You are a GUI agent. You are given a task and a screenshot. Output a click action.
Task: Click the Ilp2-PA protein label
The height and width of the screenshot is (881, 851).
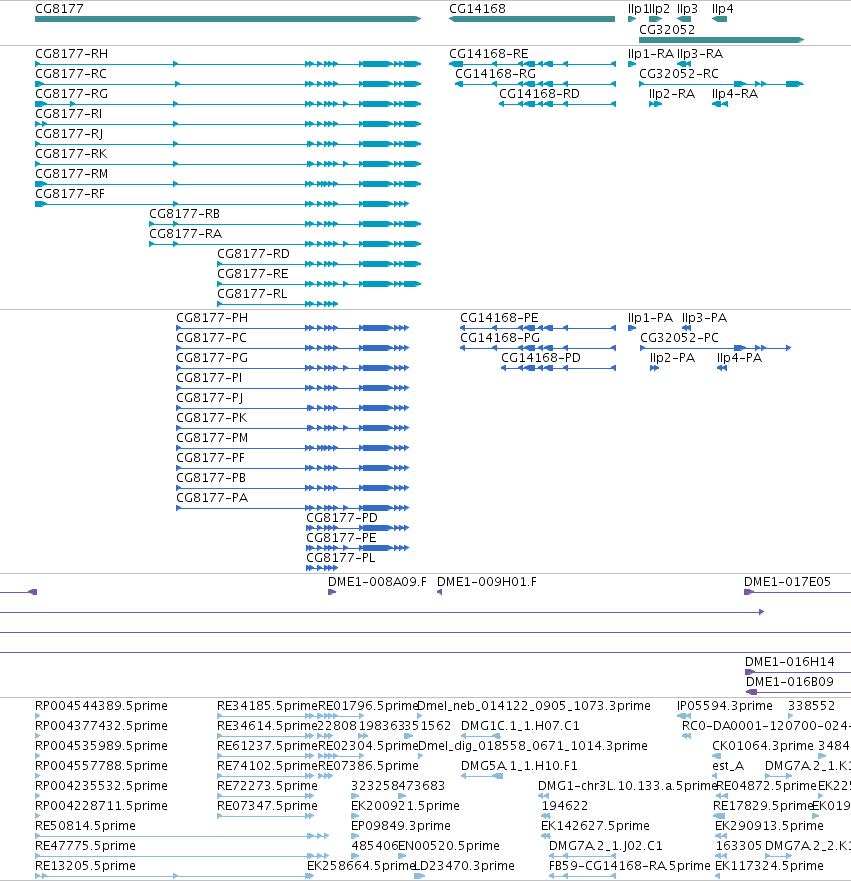coord(672,358)
